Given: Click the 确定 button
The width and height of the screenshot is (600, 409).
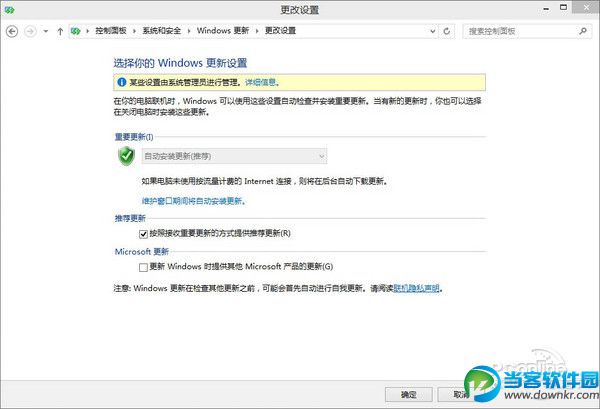Looking at the screenshot, I should coord(409,394).
